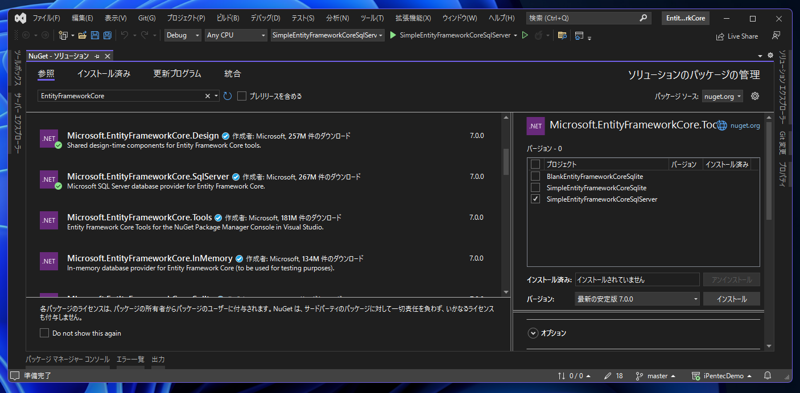Open the nuget.org link in details pane
Viewport: 800px width, 393px height.
click(745, 126)
